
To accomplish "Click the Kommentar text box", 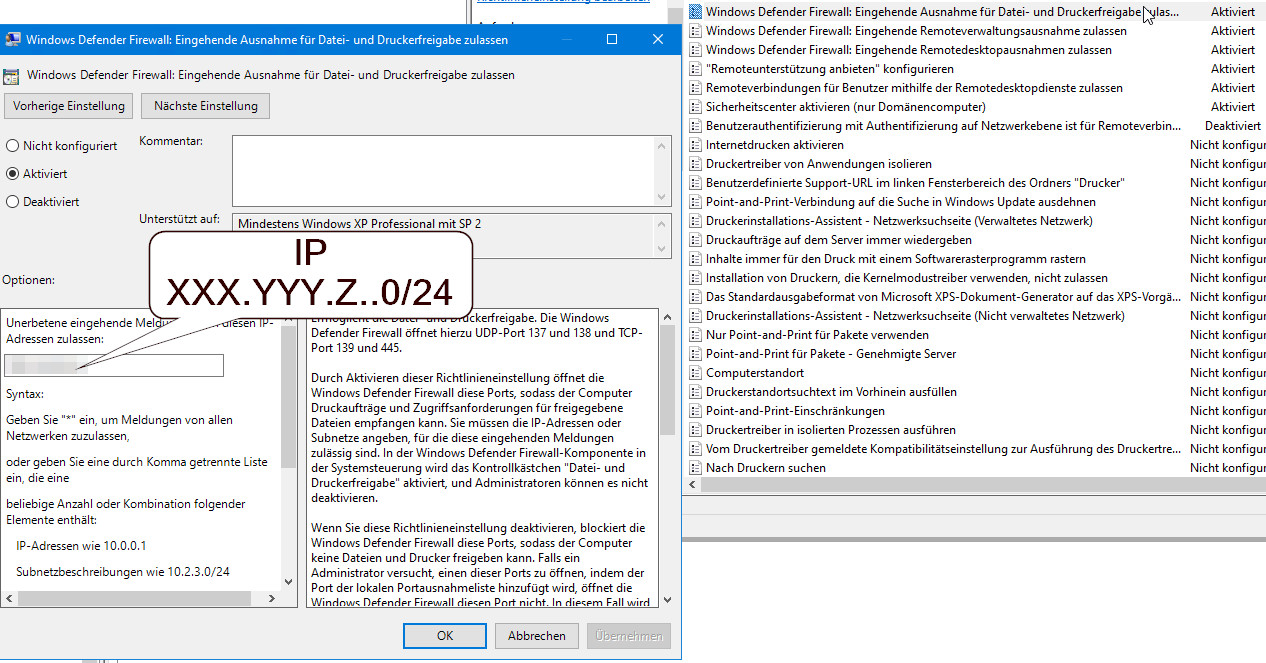I will pyautogui.click(x=444, y=171).
